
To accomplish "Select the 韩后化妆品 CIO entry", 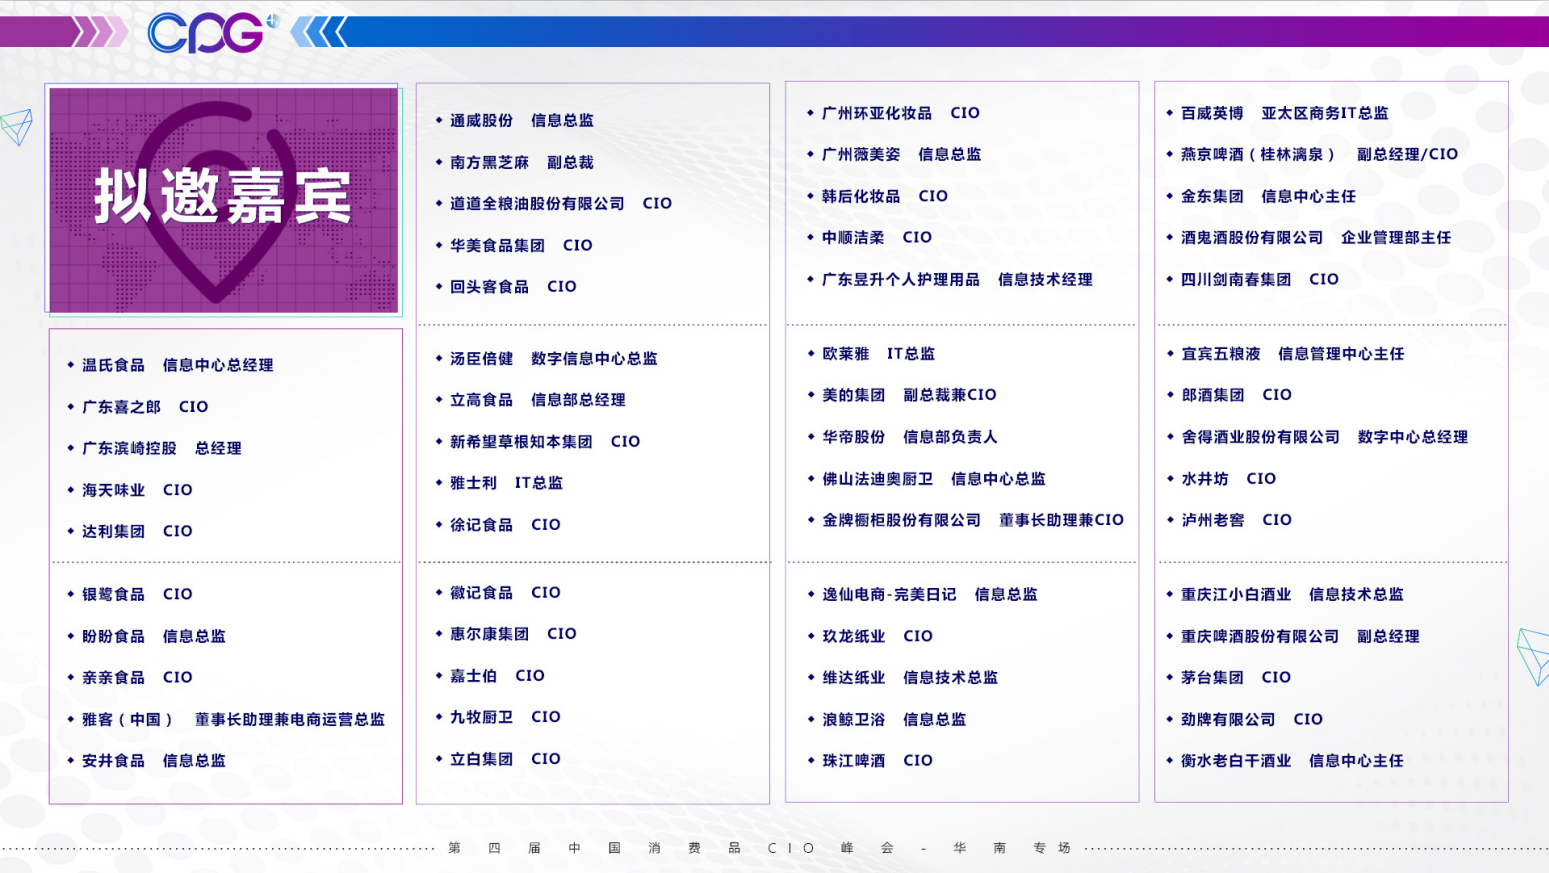I will (885, 196).
